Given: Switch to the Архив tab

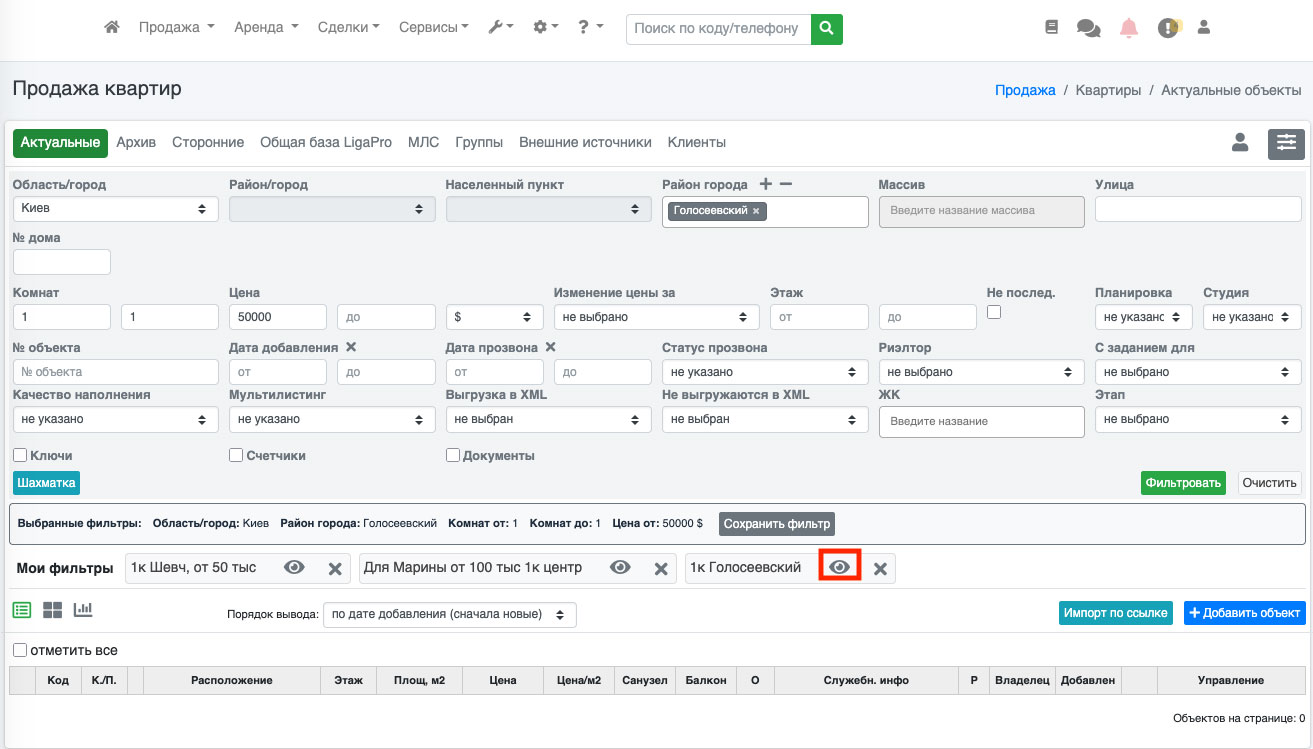Looking at the screenshot, I should (136, 143).
